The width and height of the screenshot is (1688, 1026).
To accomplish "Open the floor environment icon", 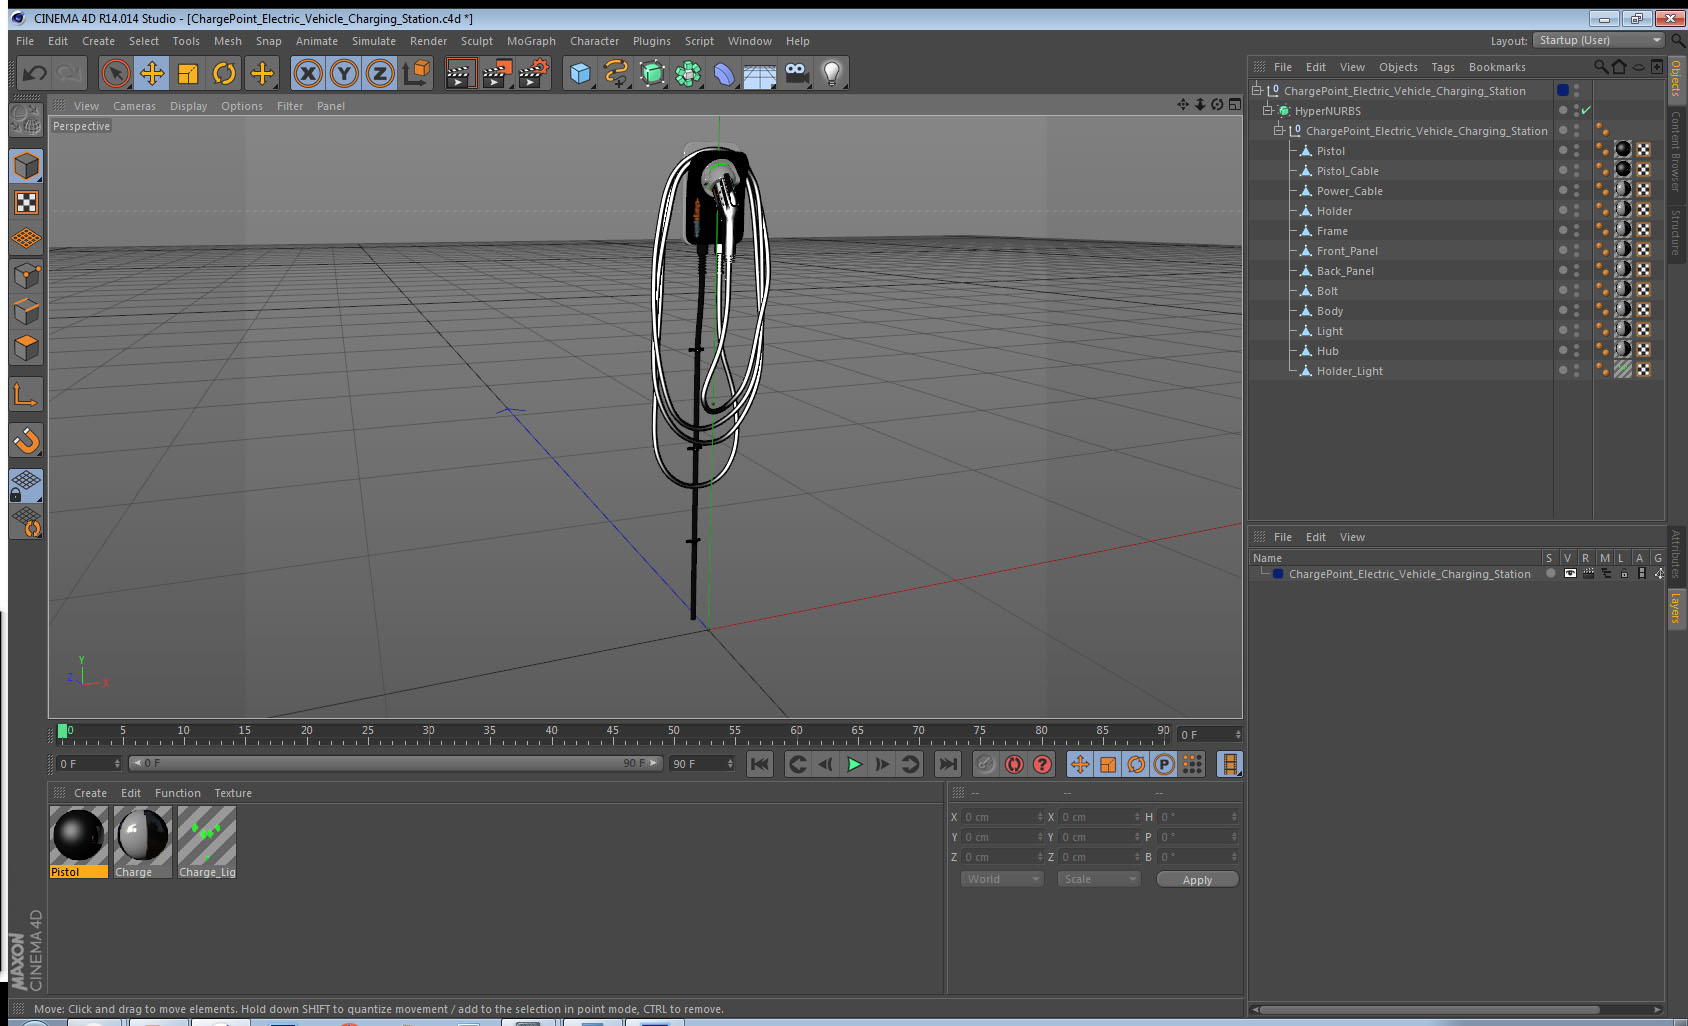I will [760, 73].
